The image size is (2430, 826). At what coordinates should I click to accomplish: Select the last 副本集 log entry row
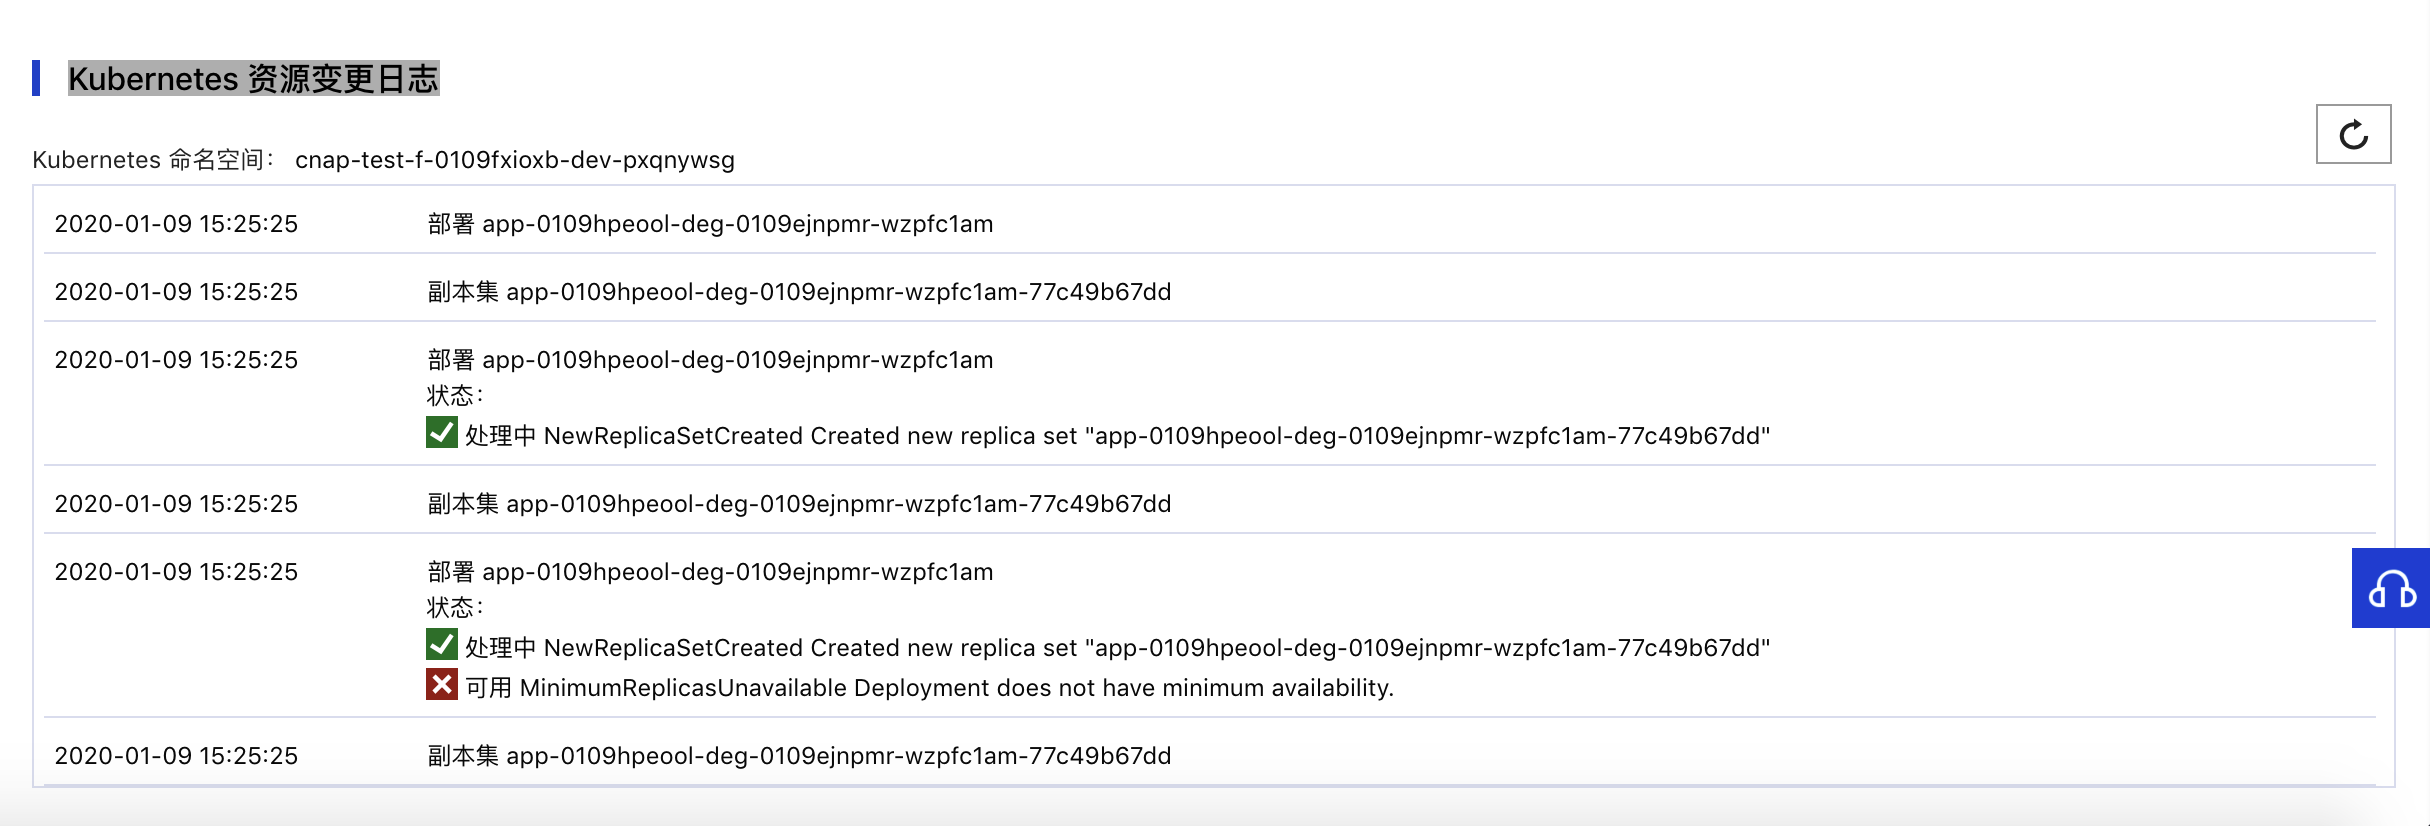[1210, 756]
